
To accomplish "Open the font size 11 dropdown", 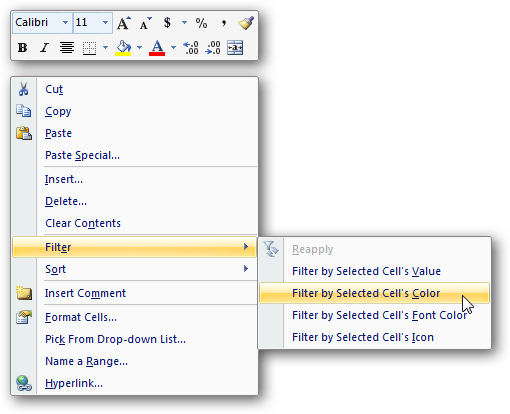I will point(105,23).
